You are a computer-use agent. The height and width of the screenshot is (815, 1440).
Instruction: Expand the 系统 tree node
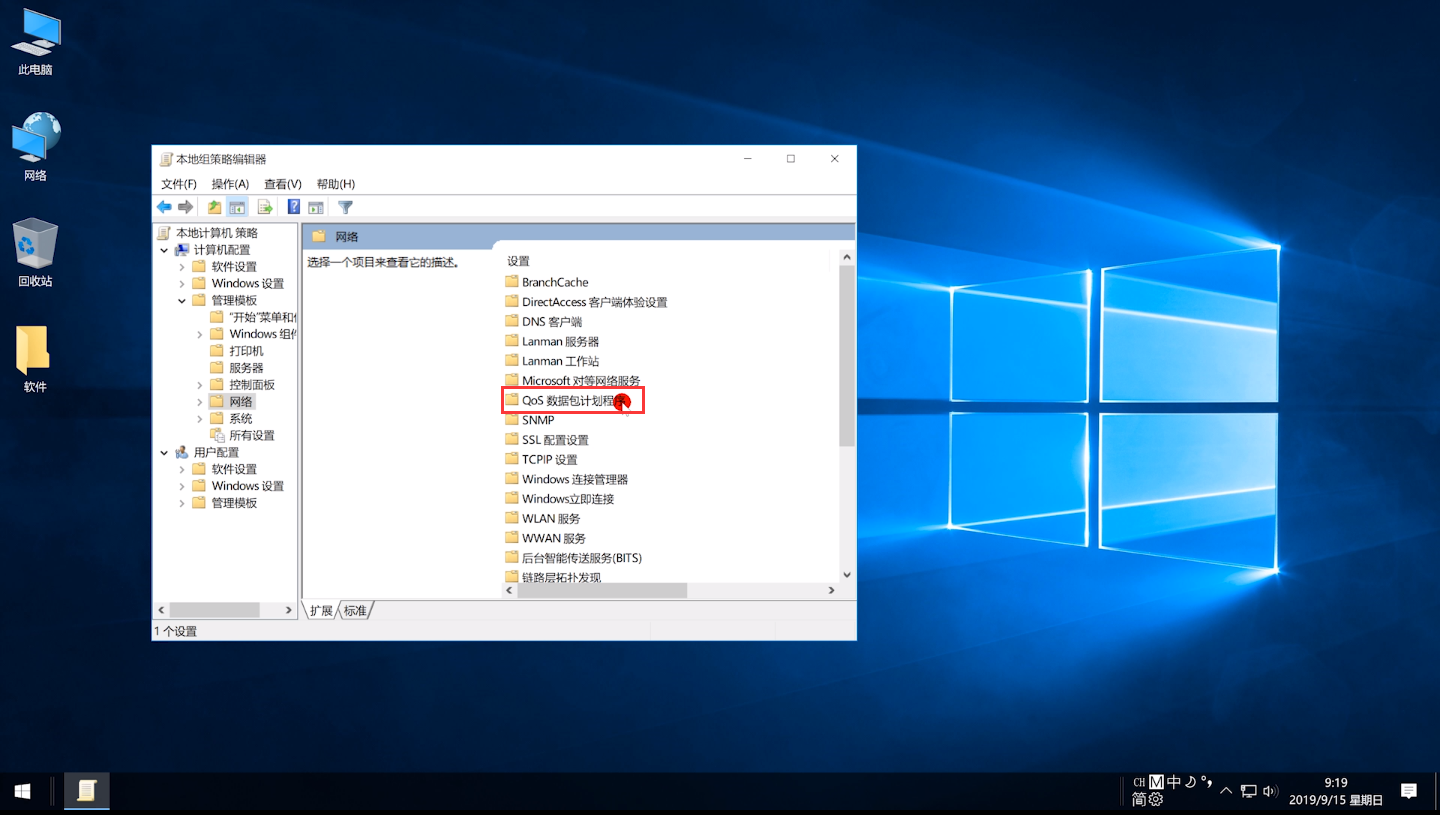200,419
